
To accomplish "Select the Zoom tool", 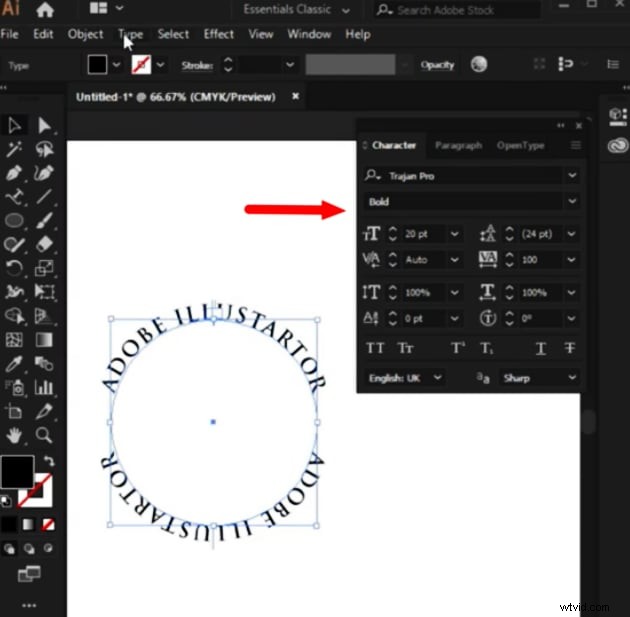I will 43,435.
